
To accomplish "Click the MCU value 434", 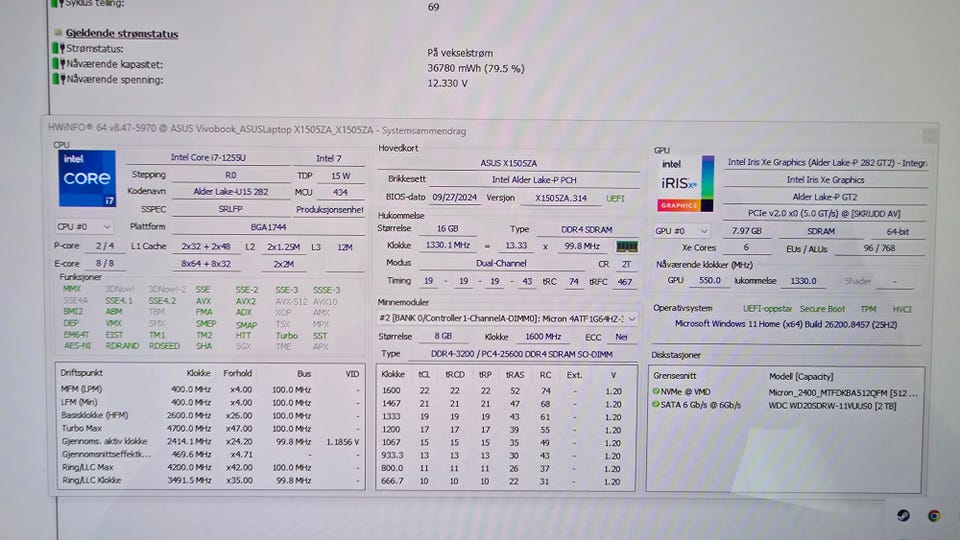I will (340, 192).
